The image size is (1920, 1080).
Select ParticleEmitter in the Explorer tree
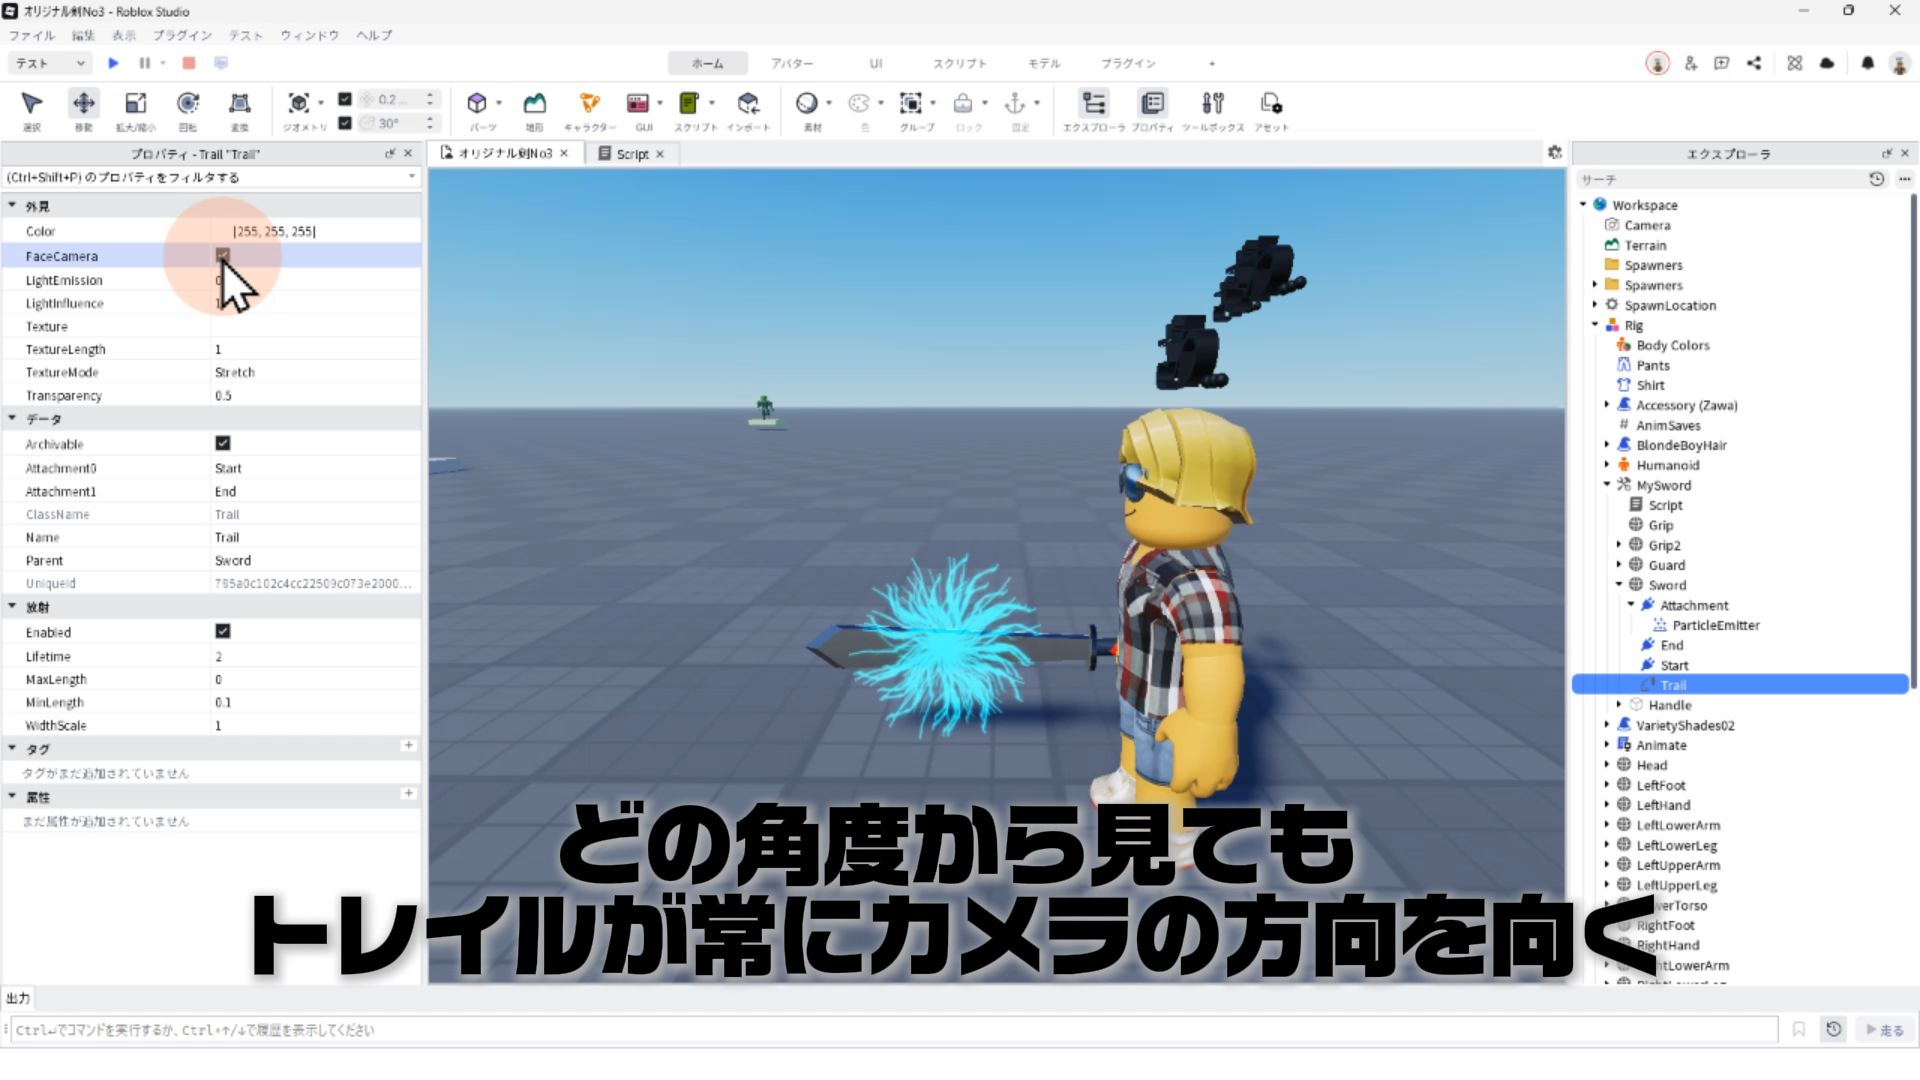click(1715, 625)
